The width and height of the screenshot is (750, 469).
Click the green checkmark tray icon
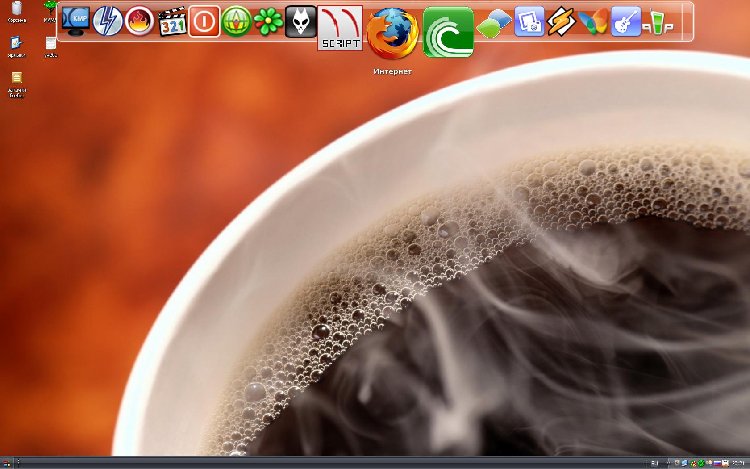701,463
